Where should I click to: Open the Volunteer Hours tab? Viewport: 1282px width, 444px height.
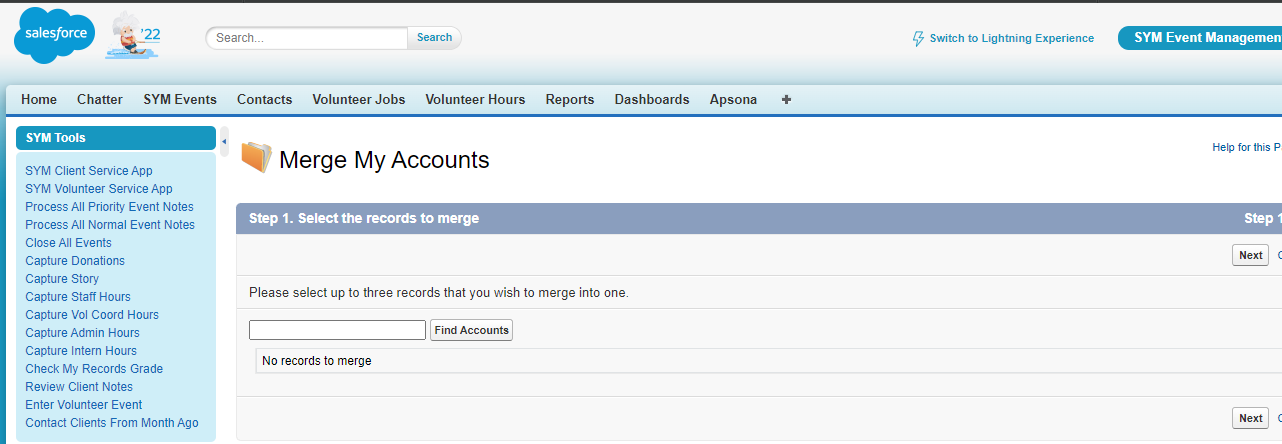(475, 99)
